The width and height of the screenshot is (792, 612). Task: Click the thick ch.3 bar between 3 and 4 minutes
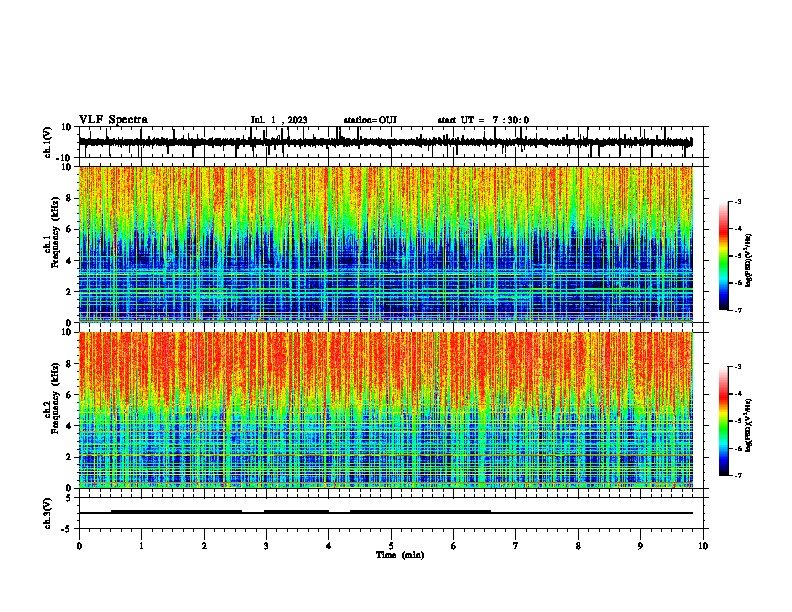(x=296, y=512)
